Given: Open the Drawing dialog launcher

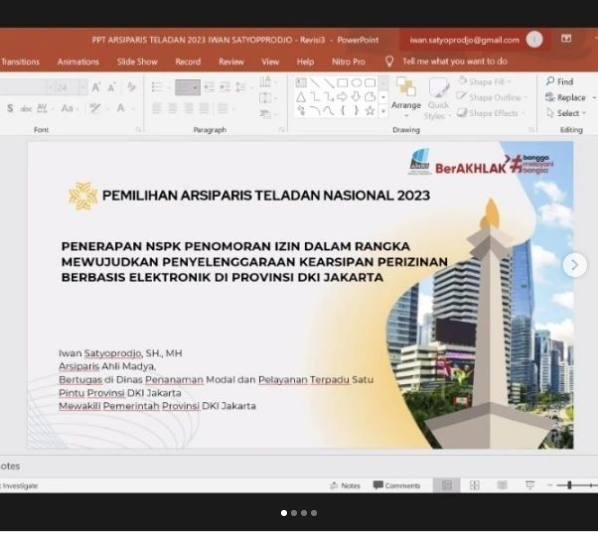Looking at the screenshot, I should [x=532, y=130].
